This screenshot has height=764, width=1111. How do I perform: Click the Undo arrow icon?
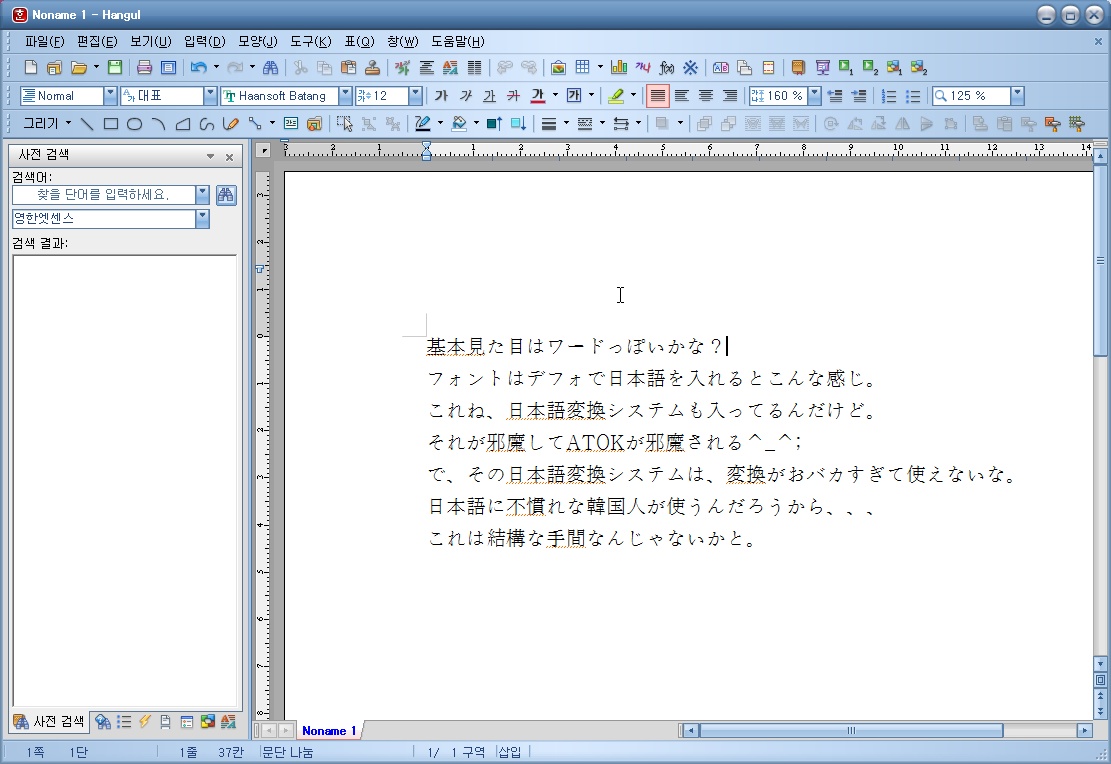click(x=198, y=67)
